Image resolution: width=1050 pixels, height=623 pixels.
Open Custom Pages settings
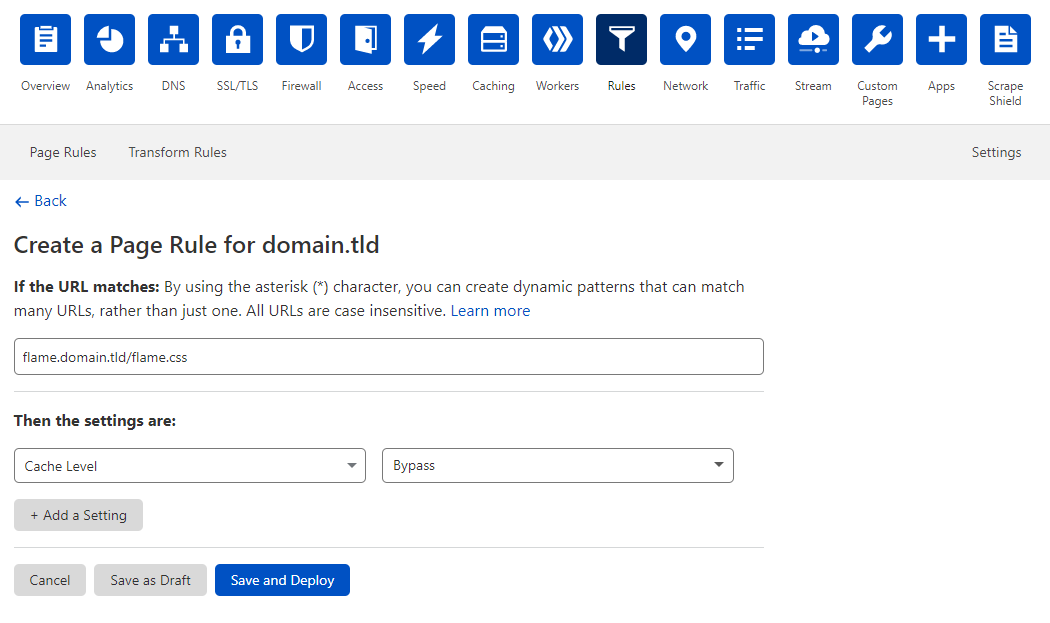877,39
